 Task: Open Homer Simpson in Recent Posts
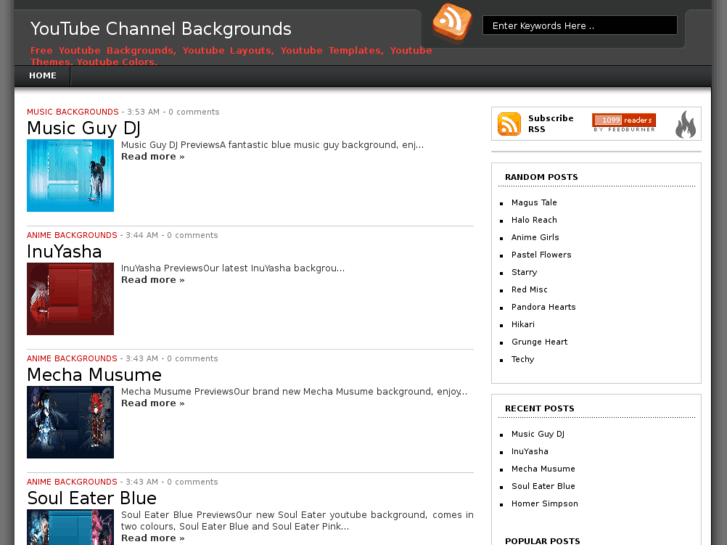pyautogui.click(x=545, y=504)
